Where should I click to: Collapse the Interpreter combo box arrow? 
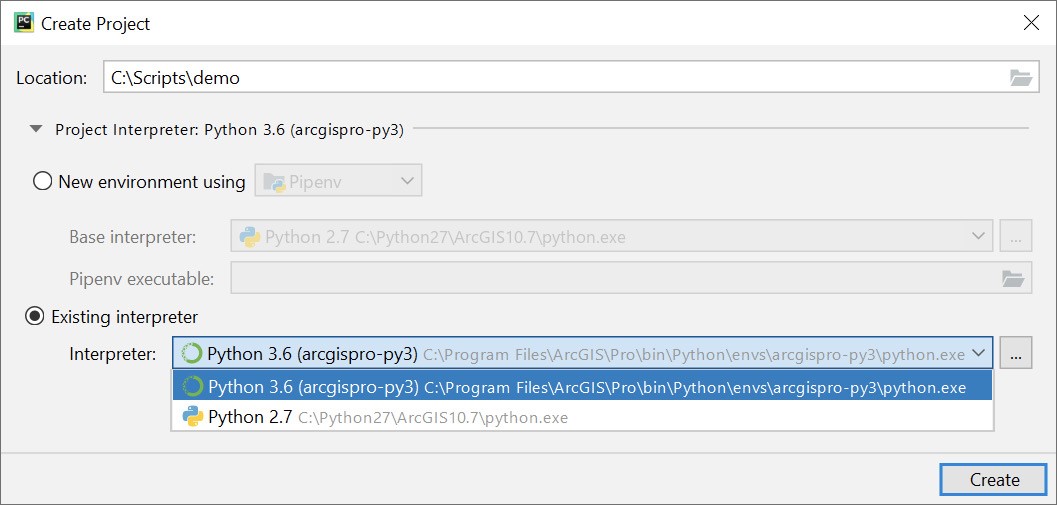978,353
